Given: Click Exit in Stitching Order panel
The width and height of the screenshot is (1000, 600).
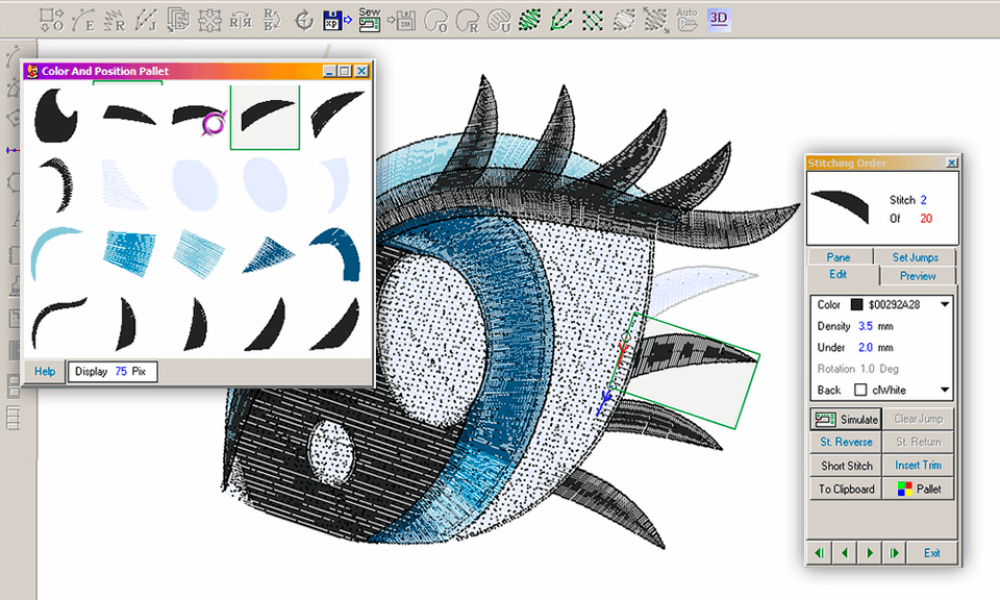Looking at the screenshot, I should [932, 553].
